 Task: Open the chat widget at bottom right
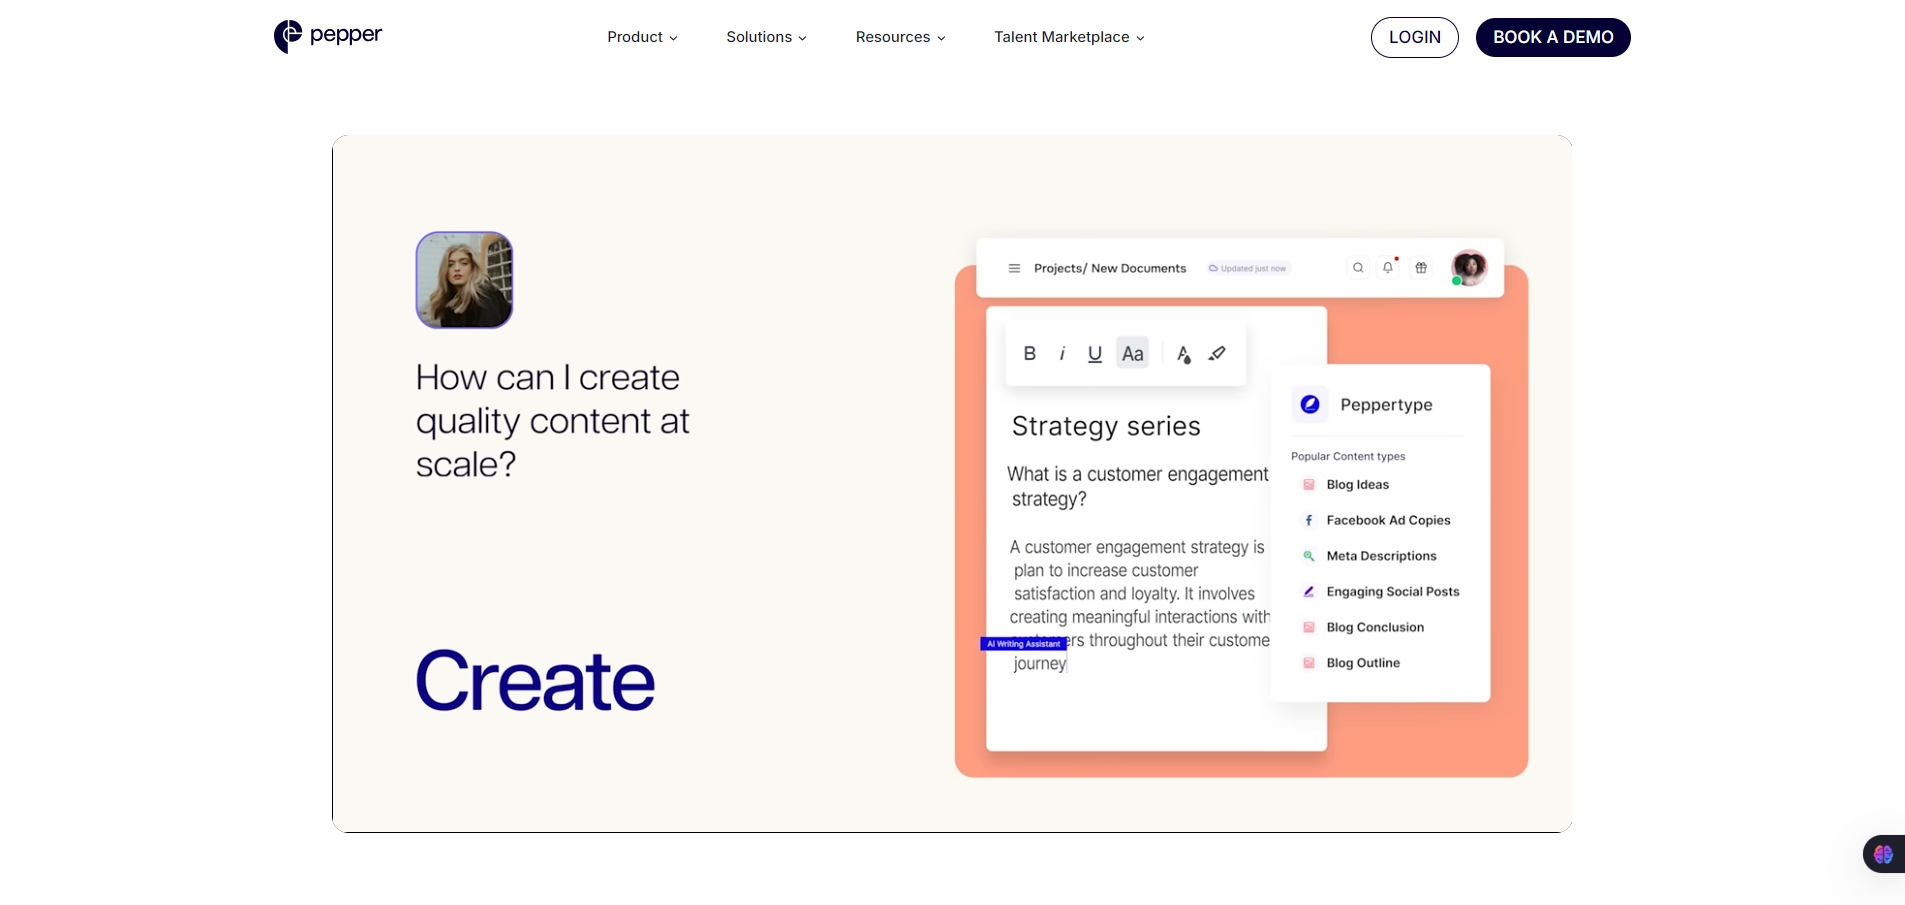pos(1883,854)
